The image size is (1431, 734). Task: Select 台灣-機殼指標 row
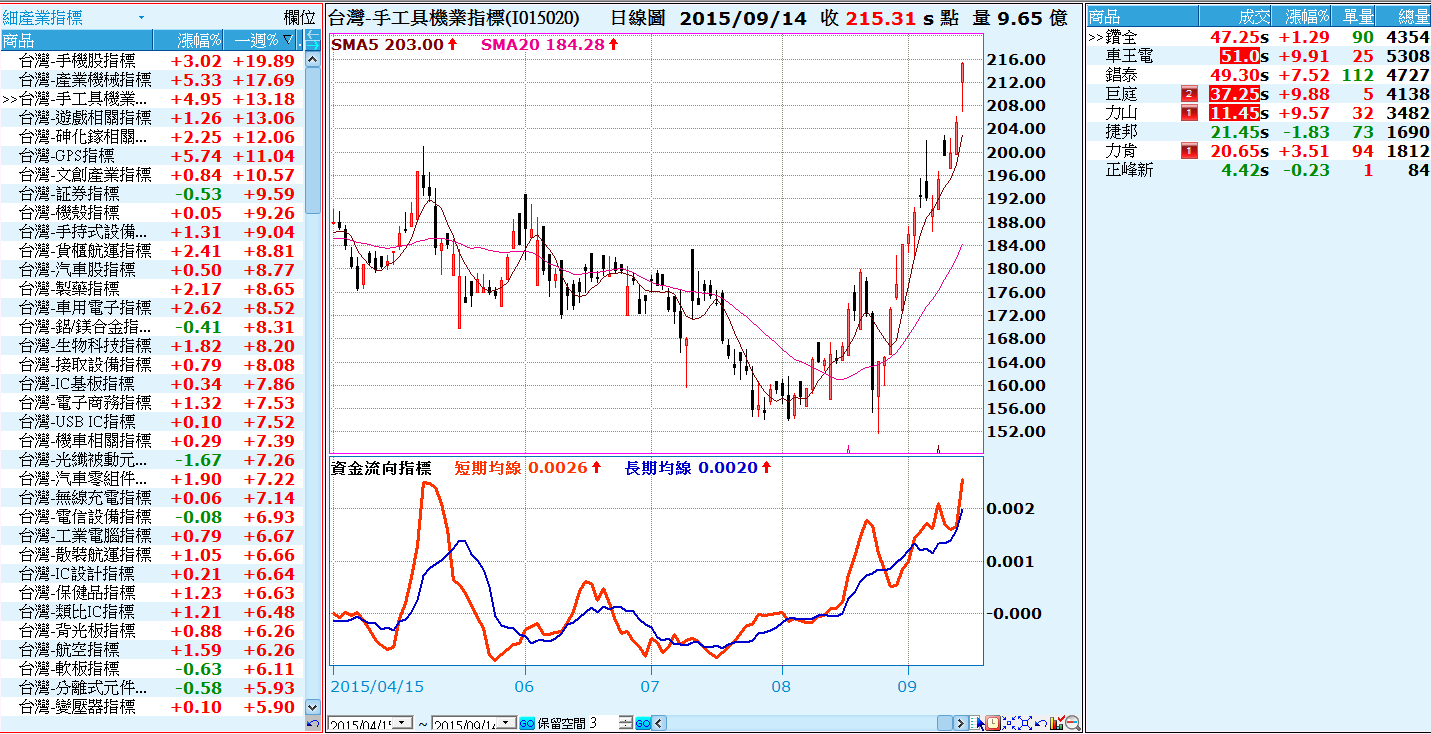152,212
